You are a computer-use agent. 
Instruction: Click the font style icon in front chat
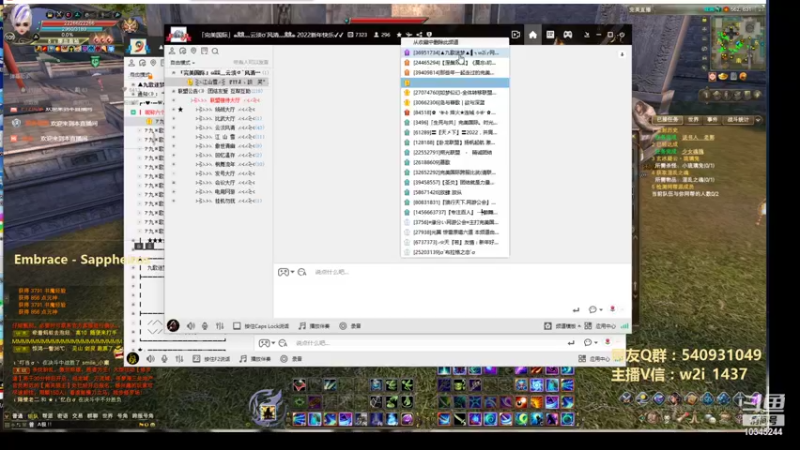[302, 272]
